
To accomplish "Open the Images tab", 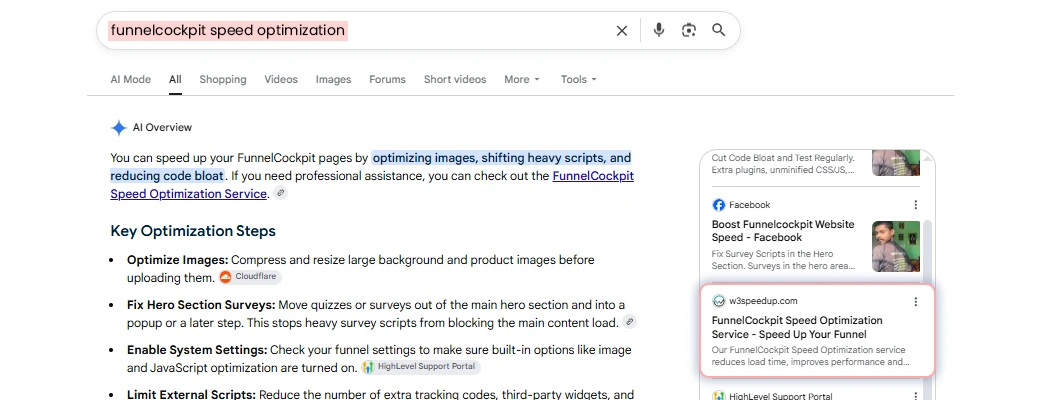I will pyautogui.click(x=334, y=80).
